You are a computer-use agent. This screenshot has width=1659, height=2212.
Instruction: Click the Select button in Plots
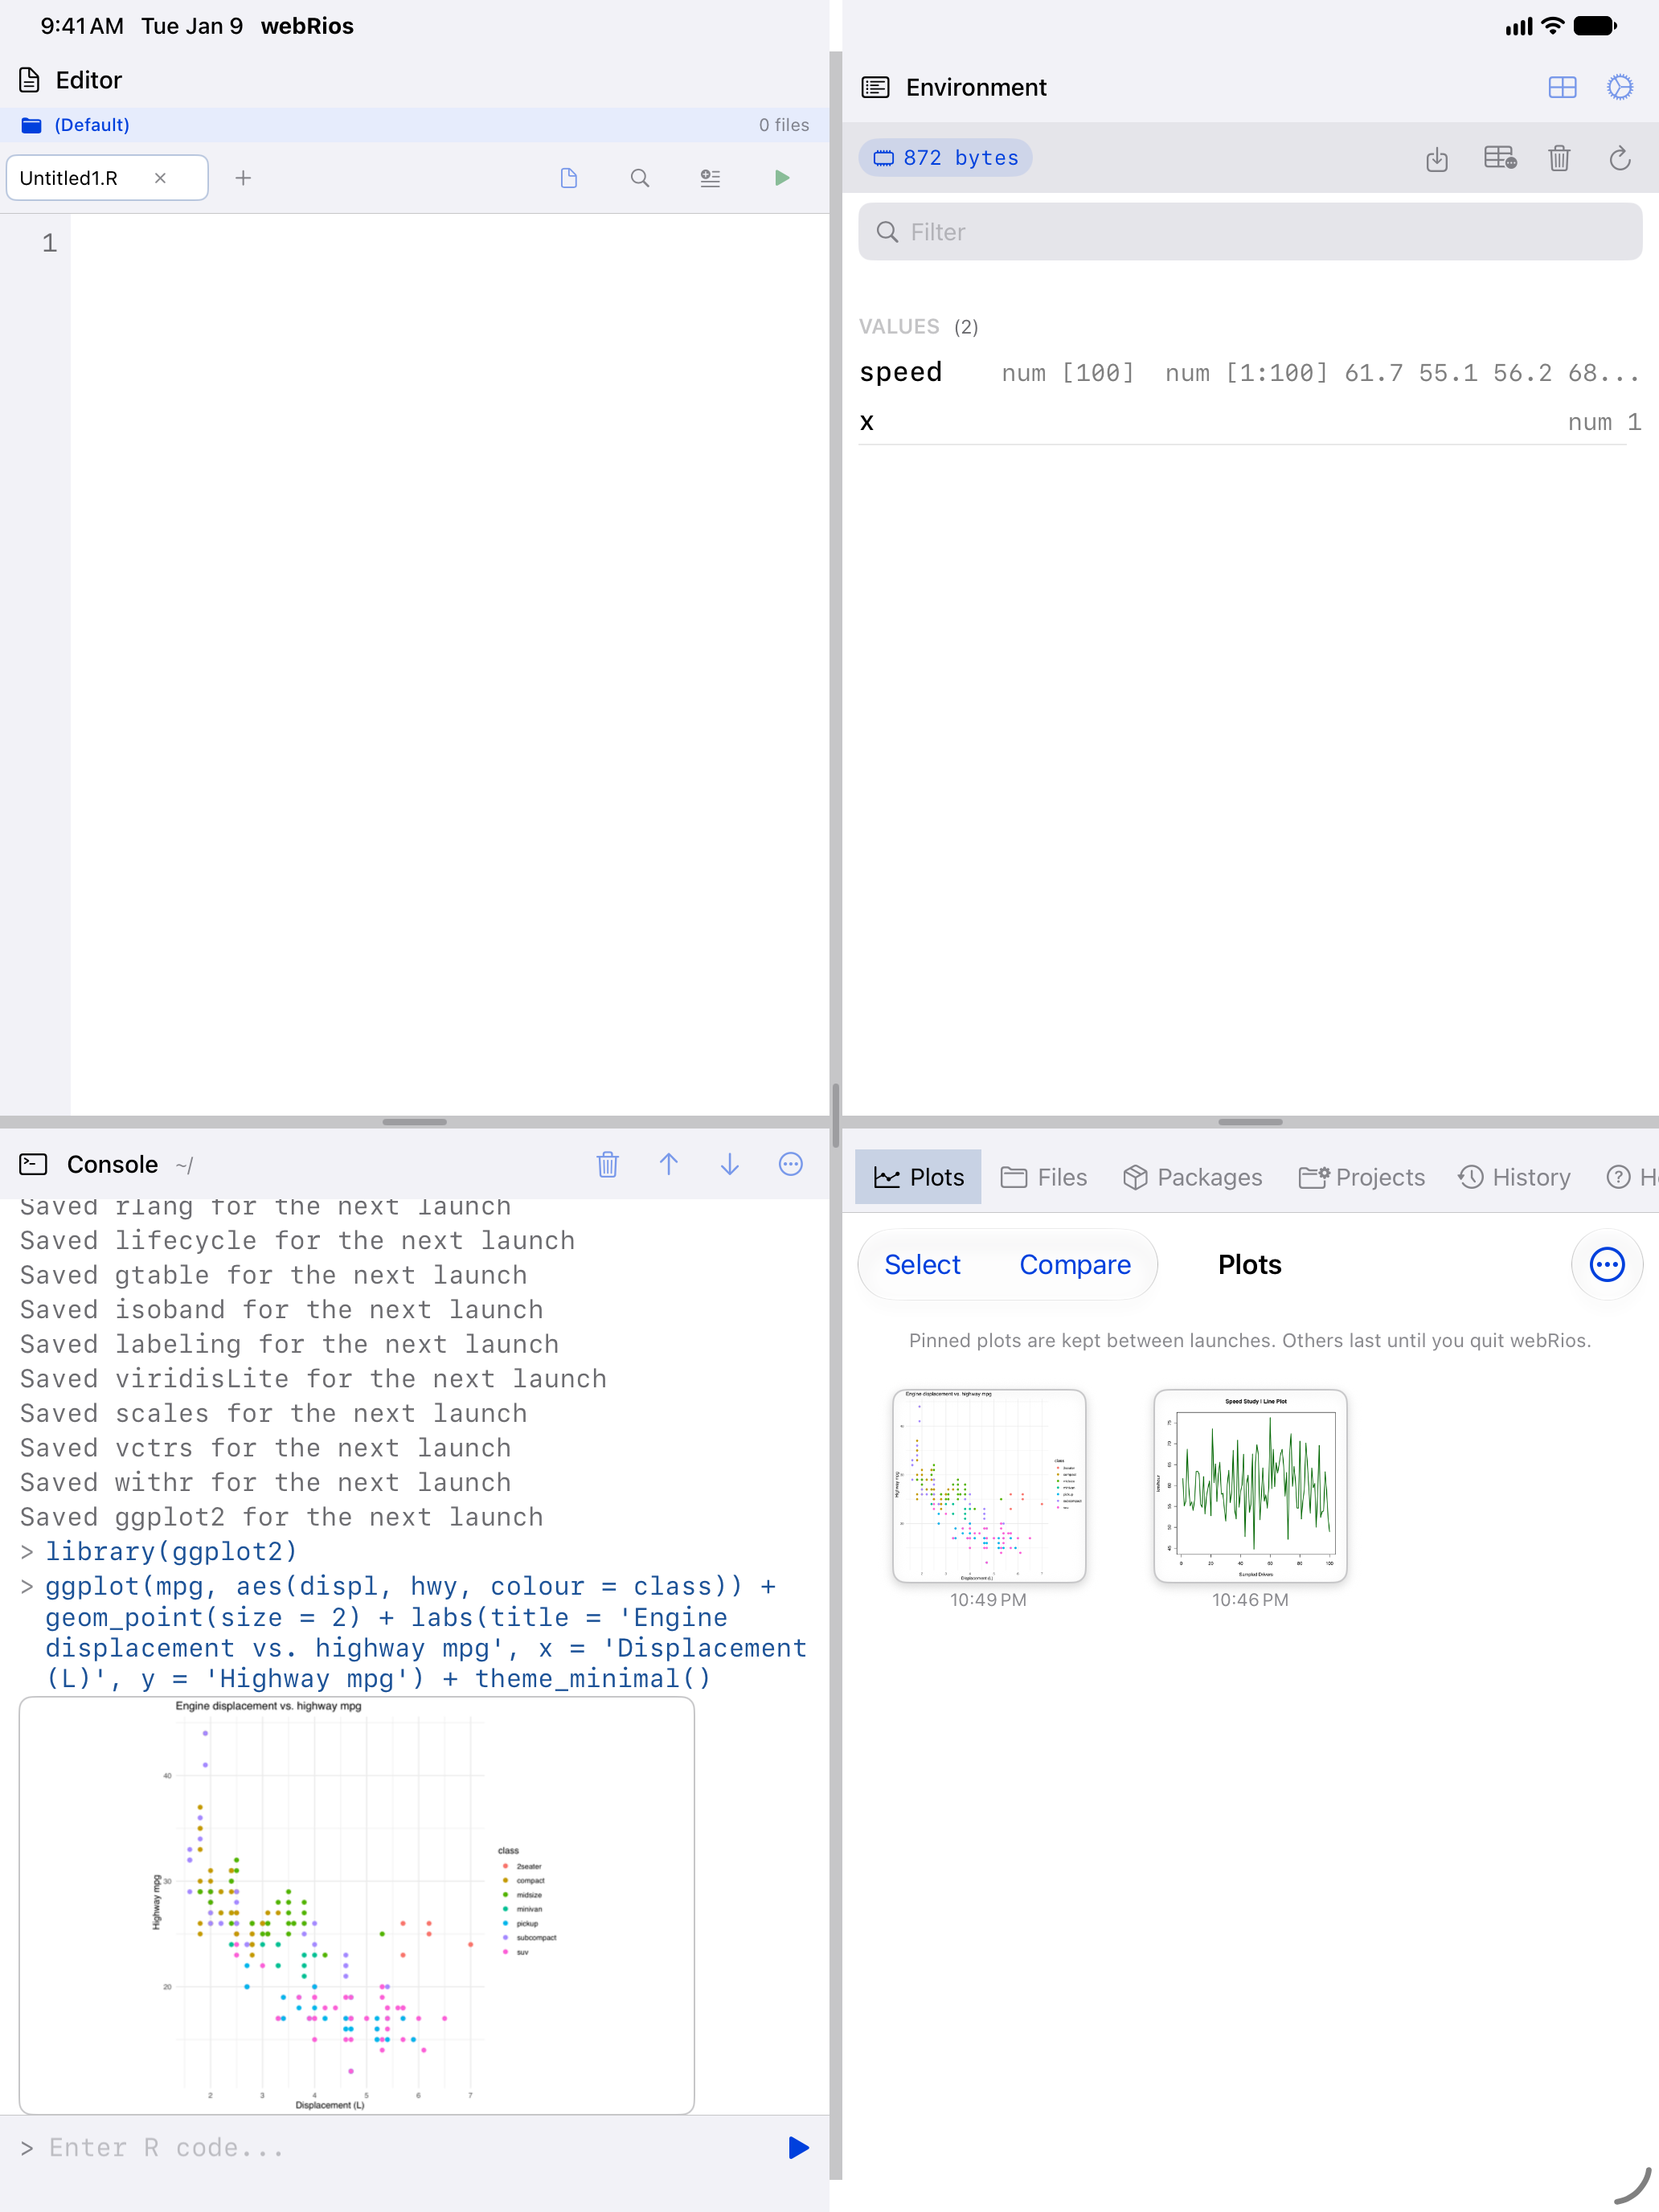coord(922,1265)
